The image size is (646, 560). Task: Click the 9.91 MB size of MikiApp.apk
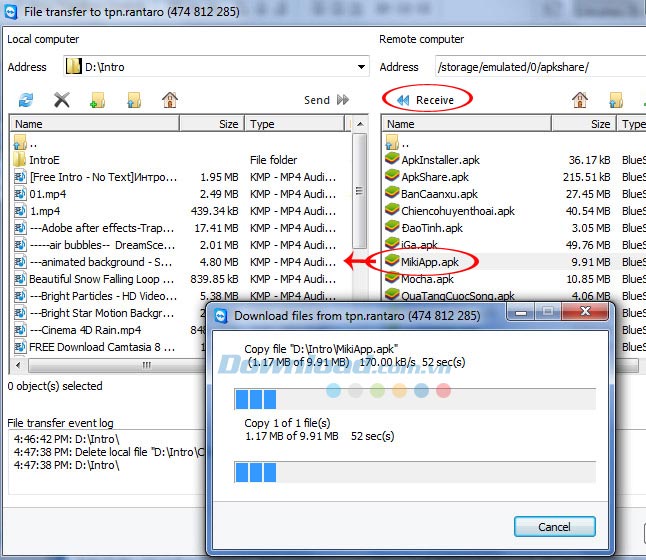click(590, 262)
